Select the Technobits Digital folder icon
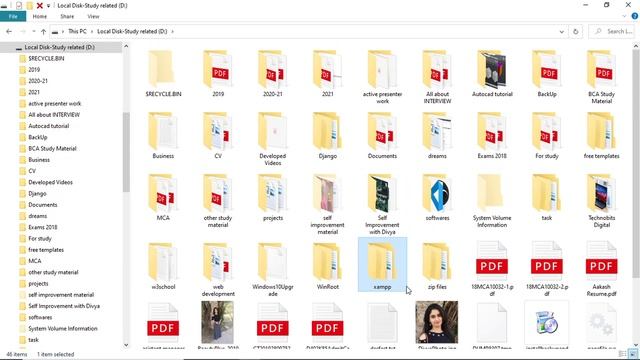 (601, 193)
